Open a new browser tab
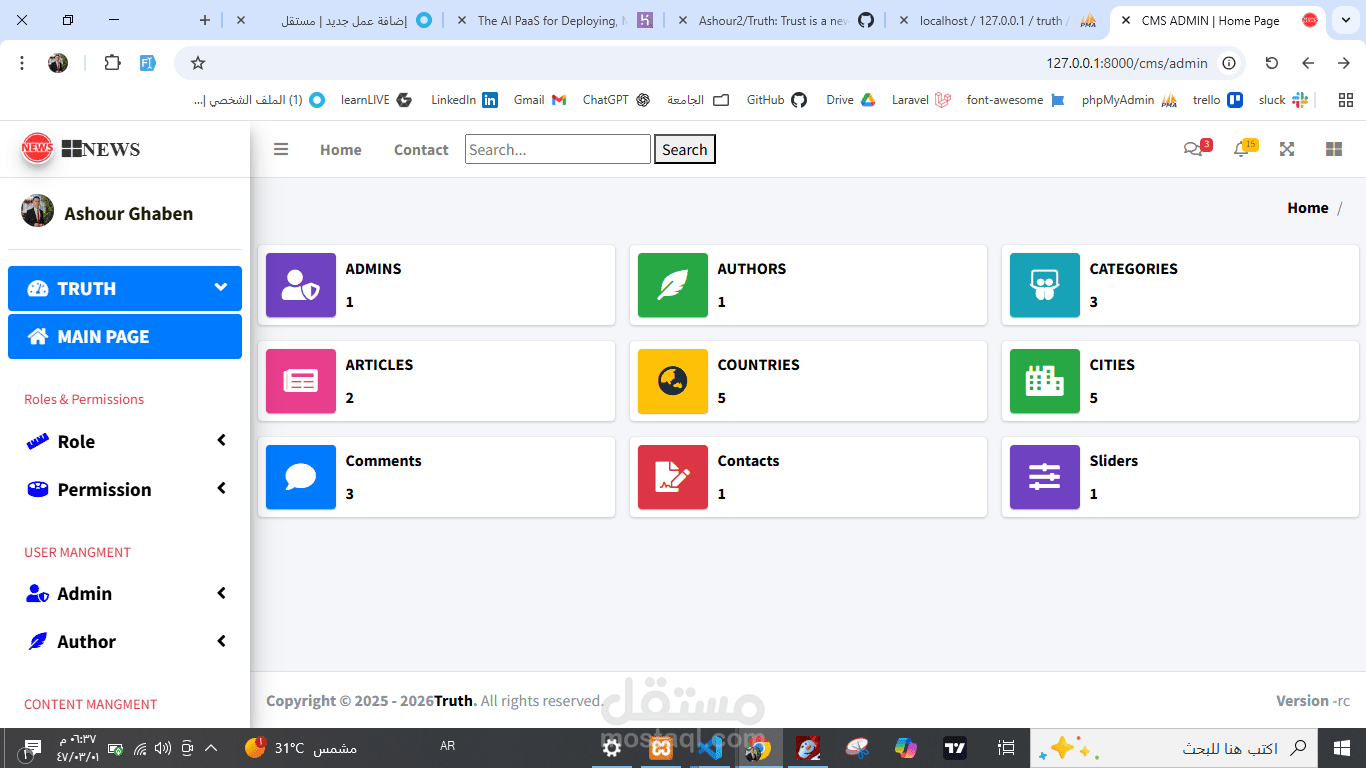 [x=205, y=20]
